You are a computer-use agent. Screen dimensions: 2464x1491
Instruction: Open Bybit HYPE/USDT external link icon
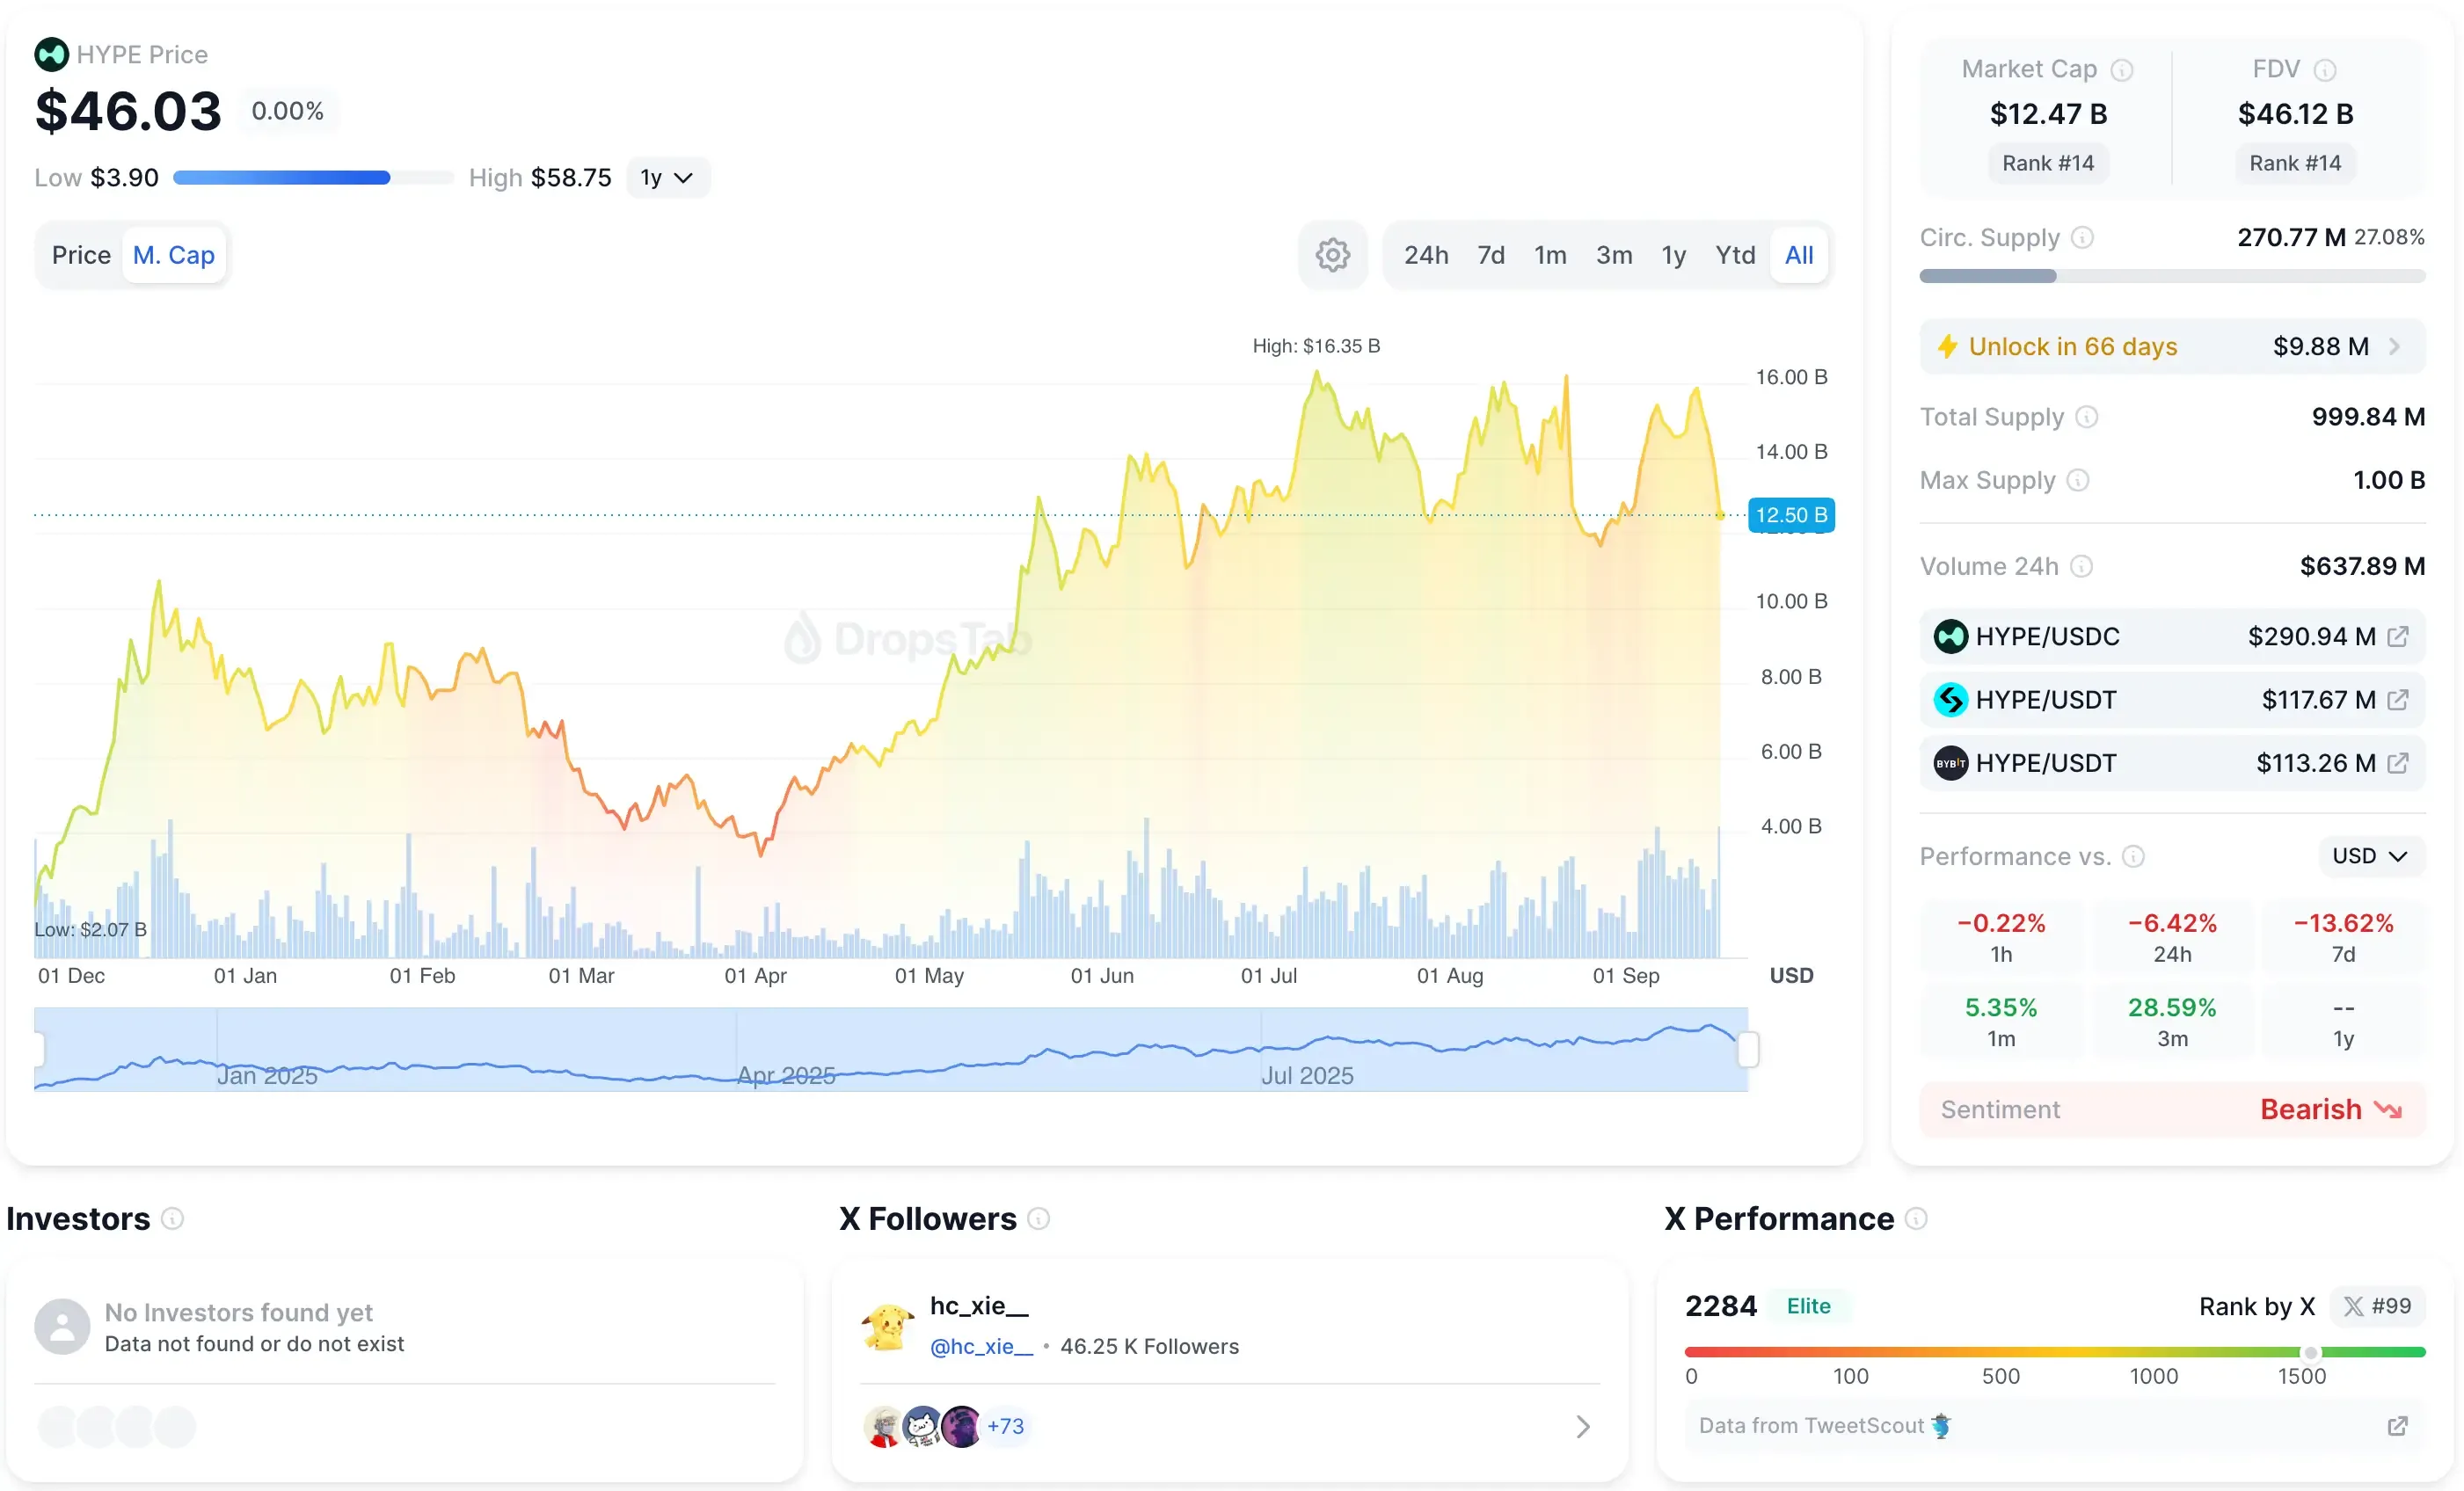pos(2397,763)
